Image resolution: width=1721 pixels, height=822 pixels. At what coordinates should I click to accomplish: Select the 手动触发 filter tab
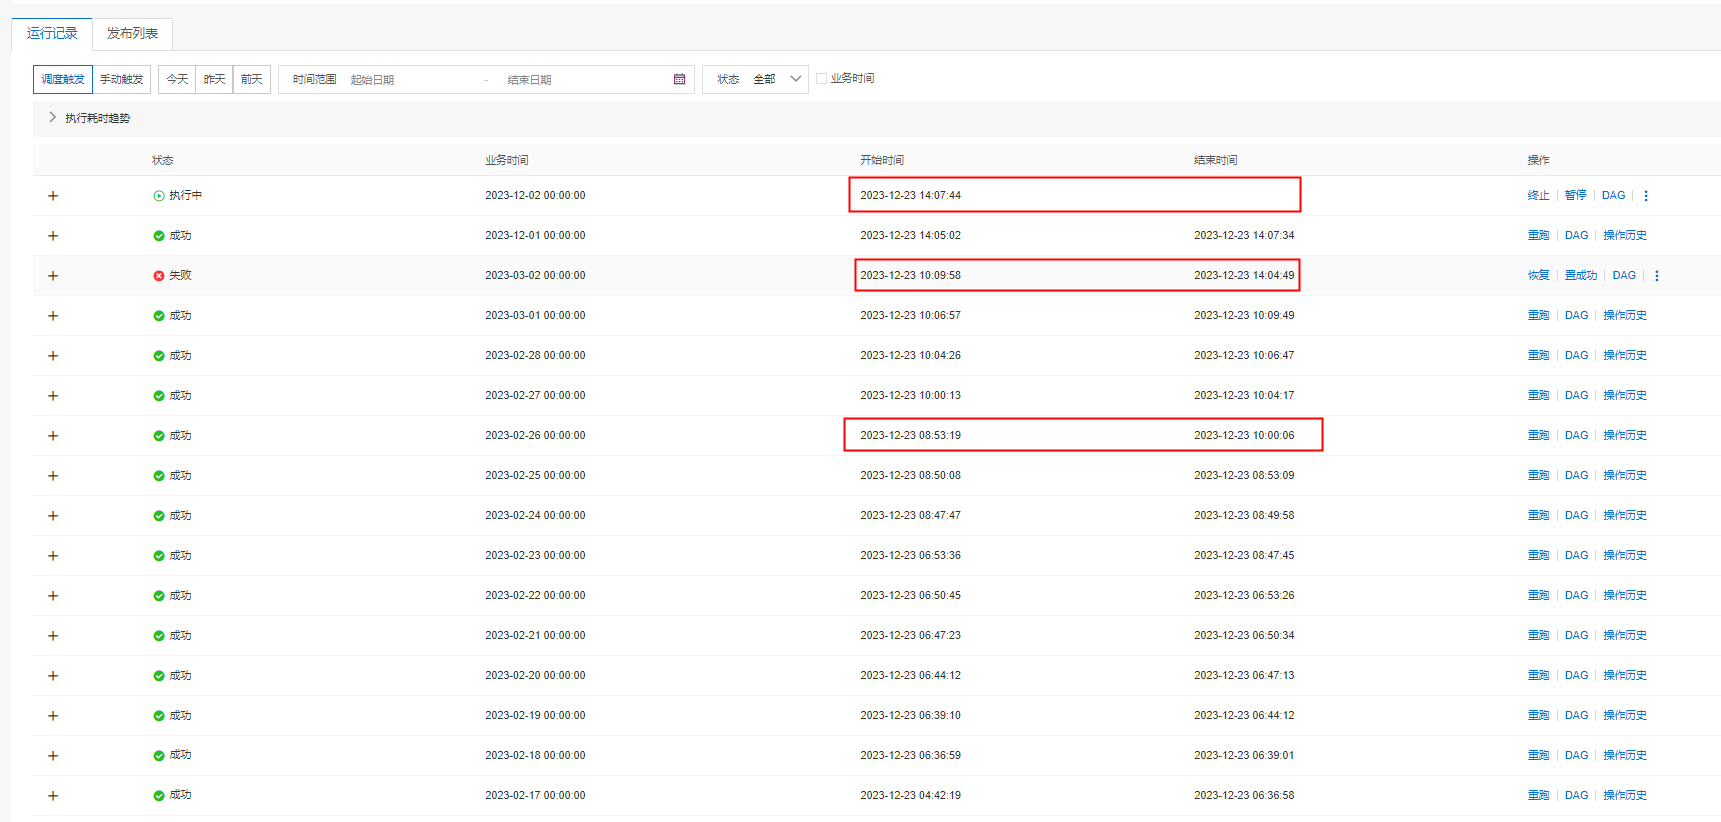pyautogui.click(x=121, y=79)
